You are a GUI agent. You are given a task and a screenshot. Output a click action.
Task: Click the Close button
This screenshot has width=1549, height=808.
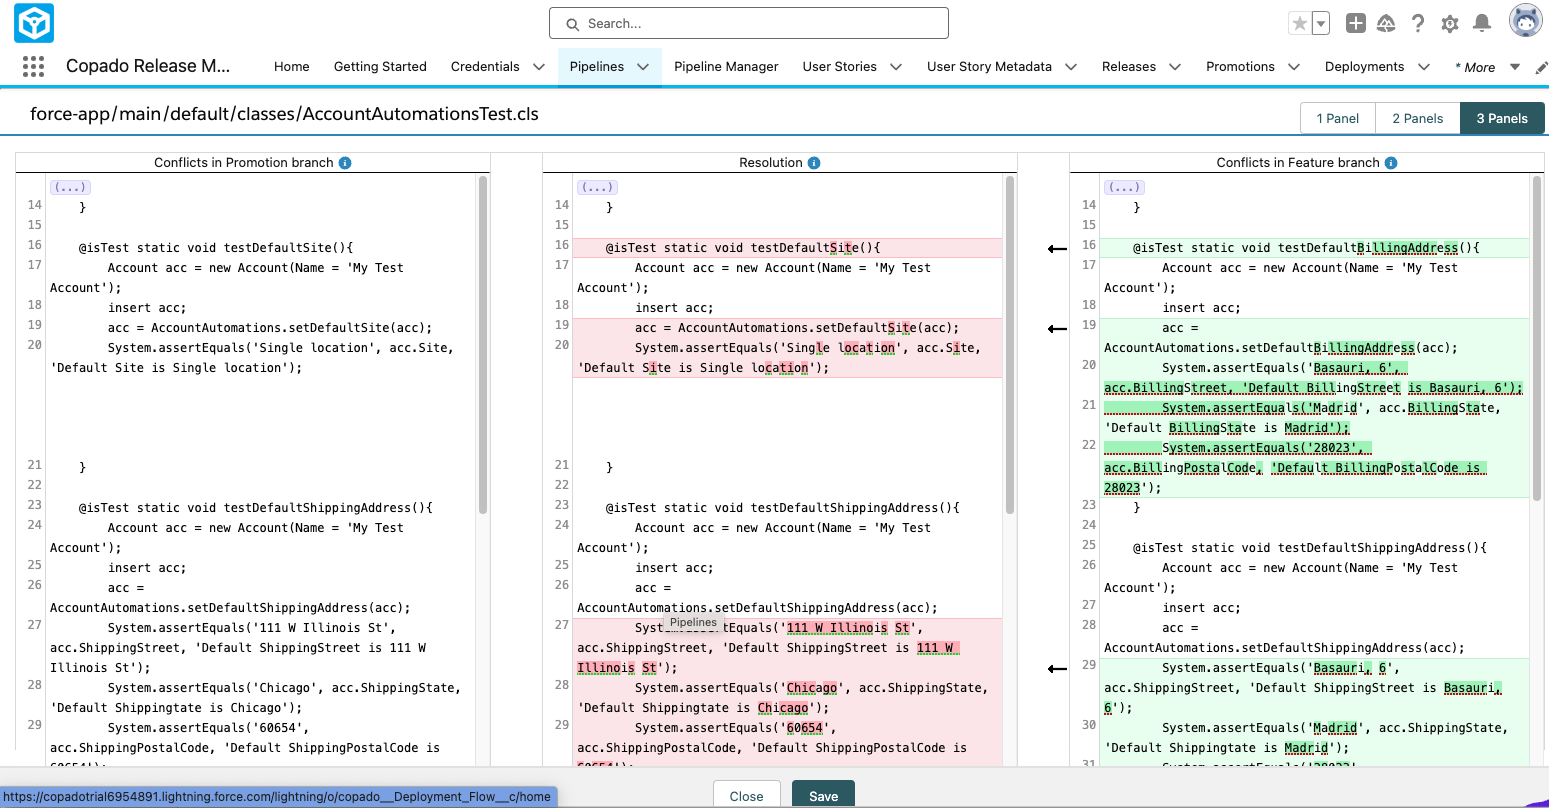tap(746, 796)
